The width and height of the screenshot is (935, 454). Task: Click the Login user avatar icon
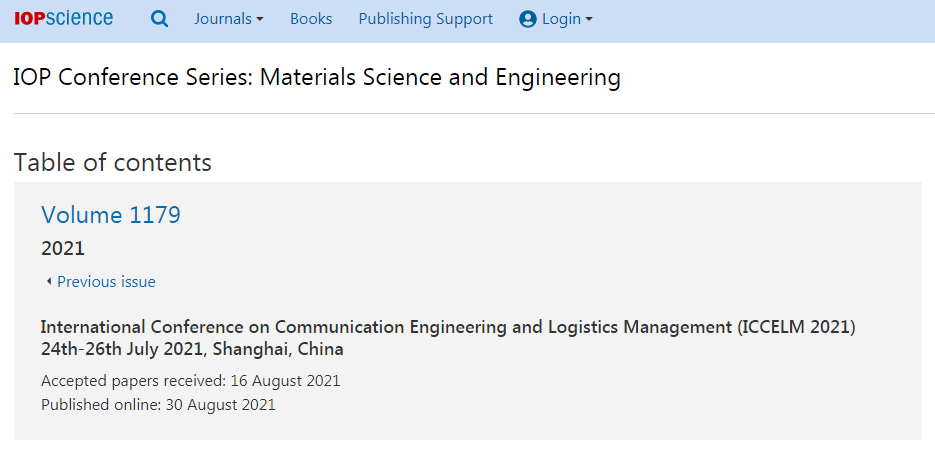point(528,19)
